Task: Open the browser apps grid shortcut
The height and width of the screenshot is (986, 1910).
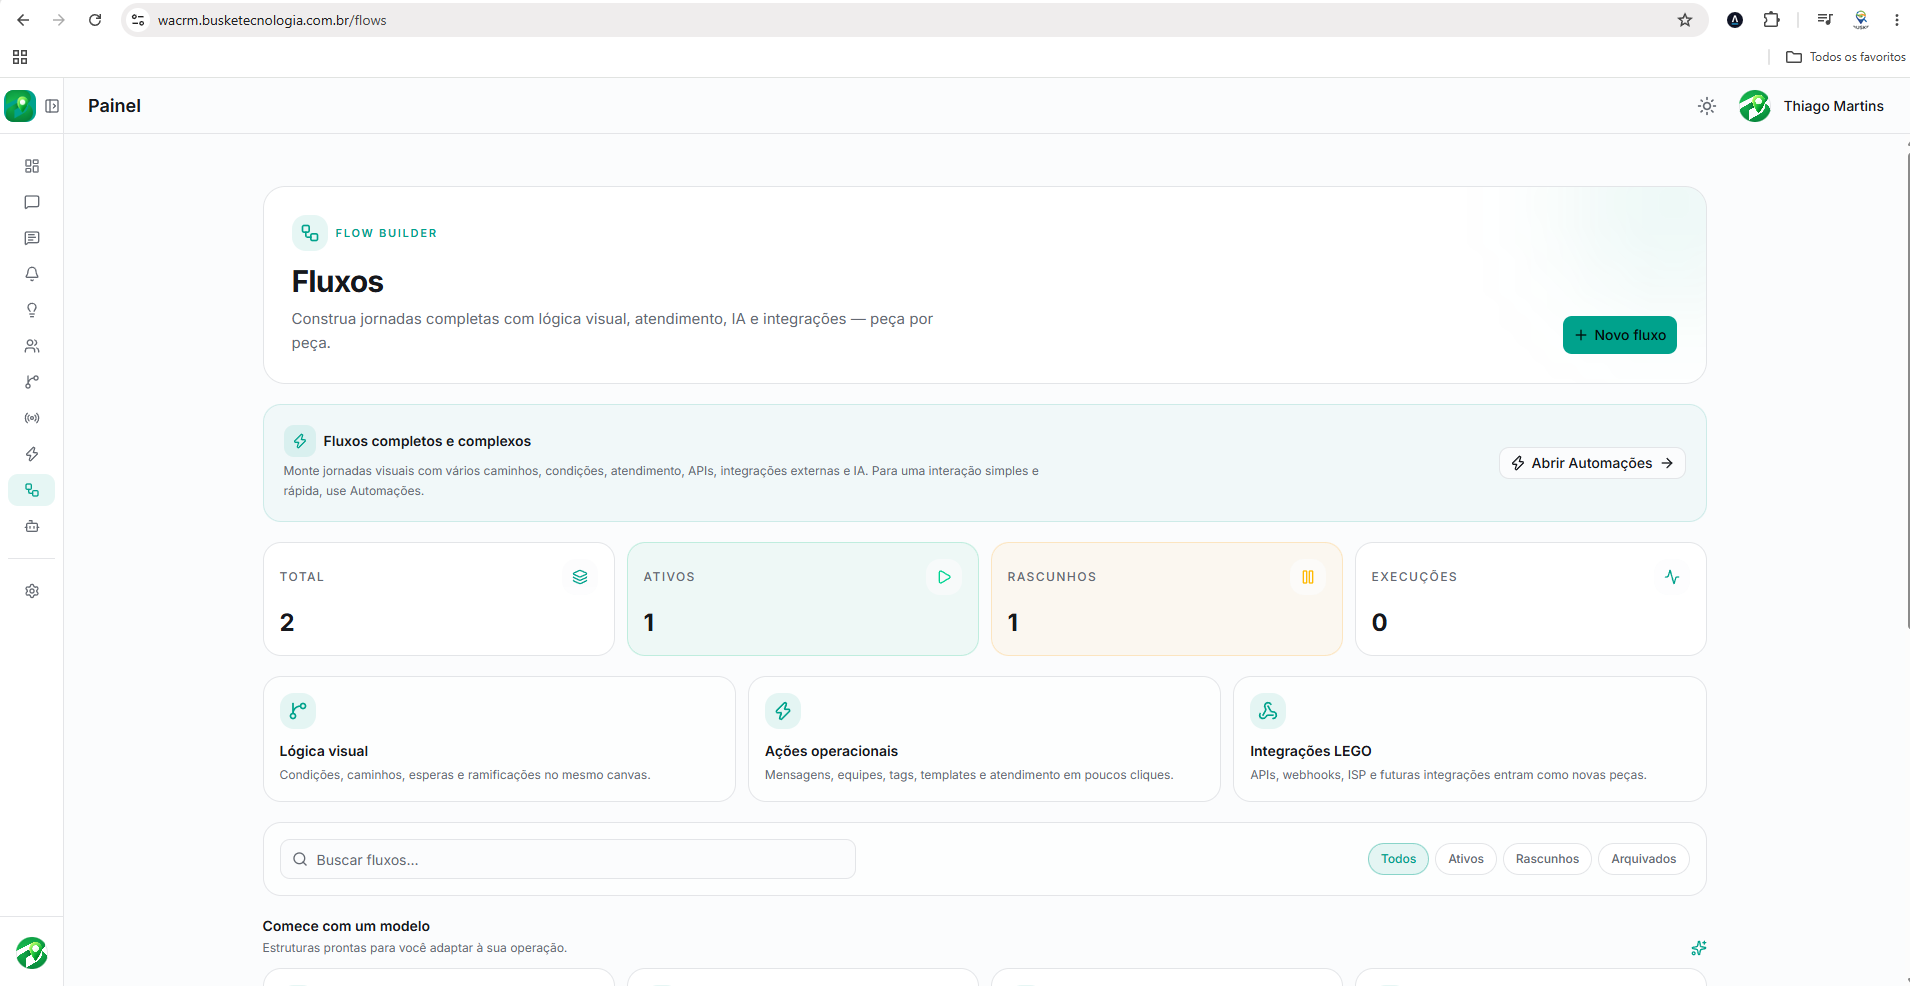Action: point(20,57)
